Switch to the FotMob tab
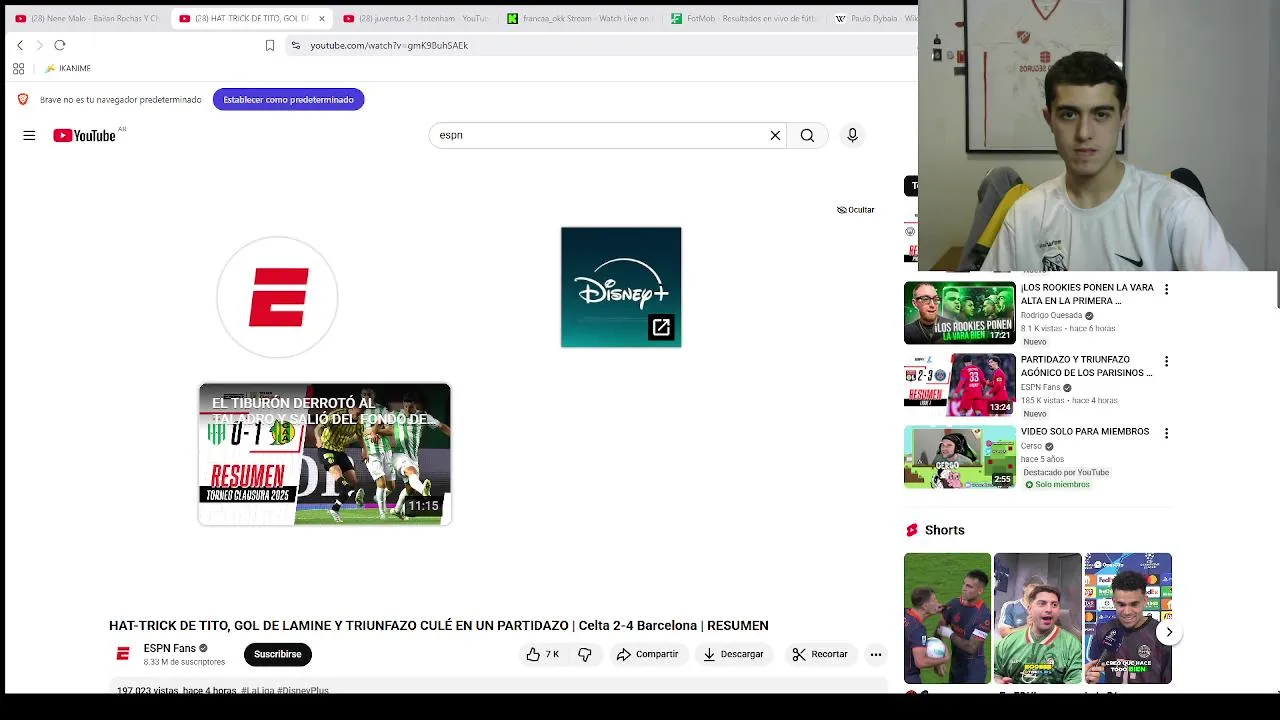1280x720 pixels. 744,18
